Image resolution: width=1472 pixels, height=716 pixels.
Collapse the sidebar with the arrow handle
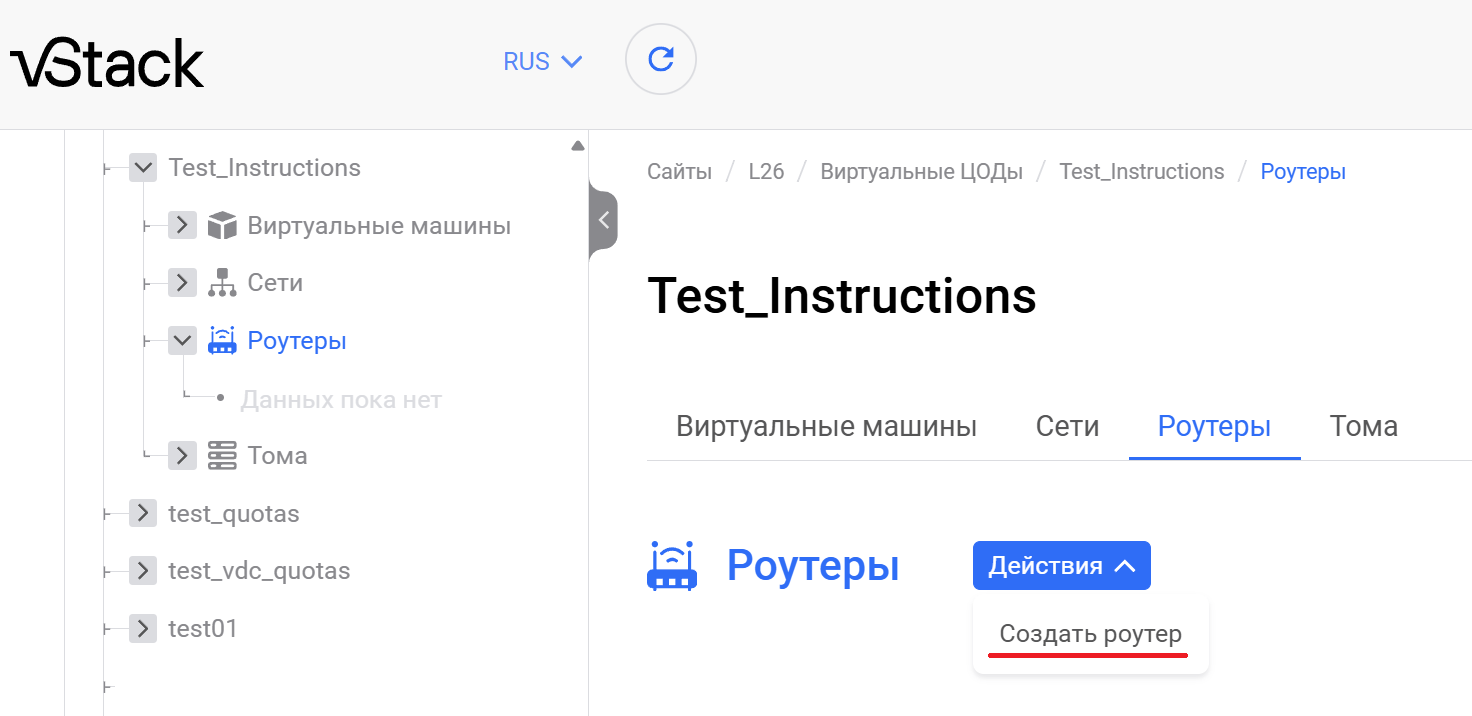pyautogui.click(x=603, y=220)
